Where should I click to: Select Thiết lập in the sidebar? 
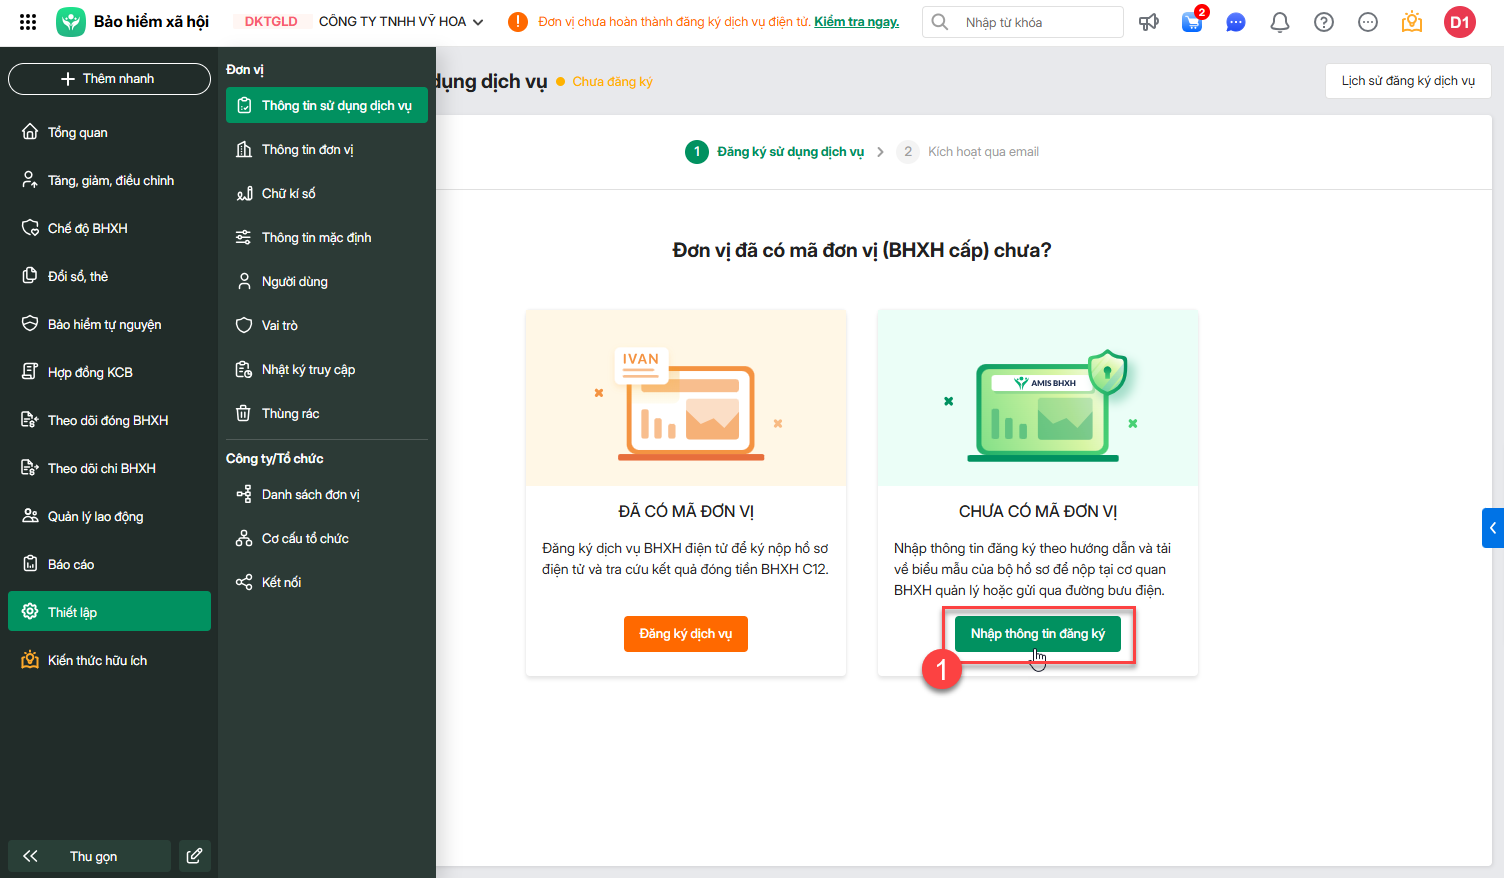[109, 612]
